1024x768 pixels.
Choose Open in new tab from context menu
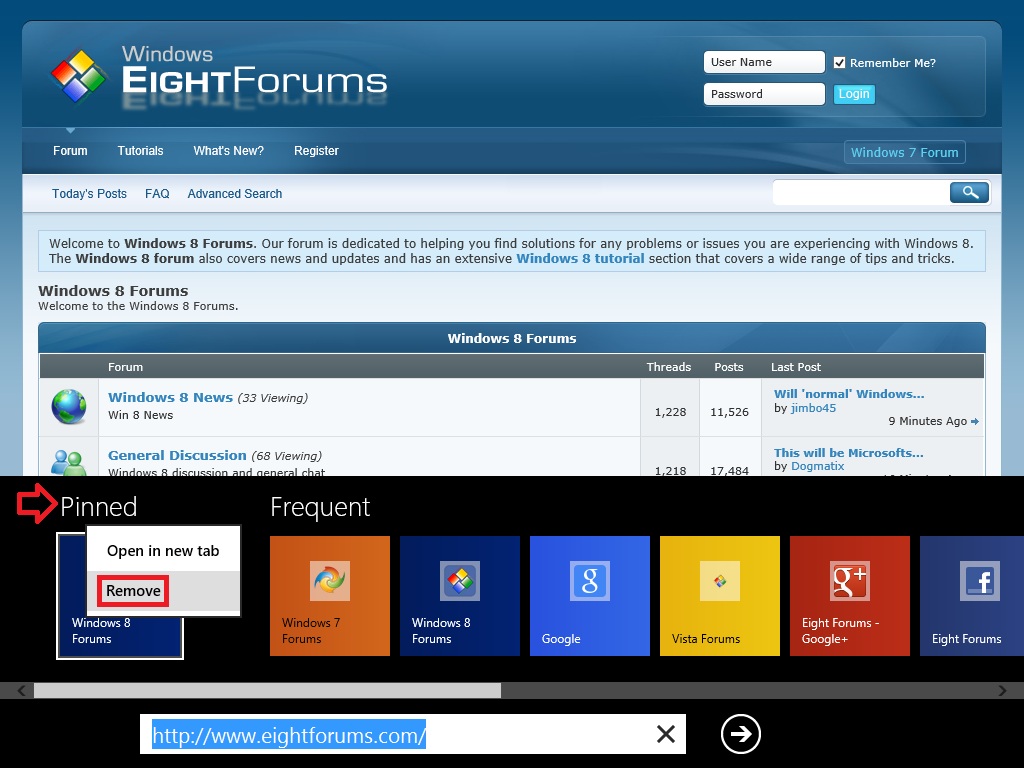[x=163, y=551]
